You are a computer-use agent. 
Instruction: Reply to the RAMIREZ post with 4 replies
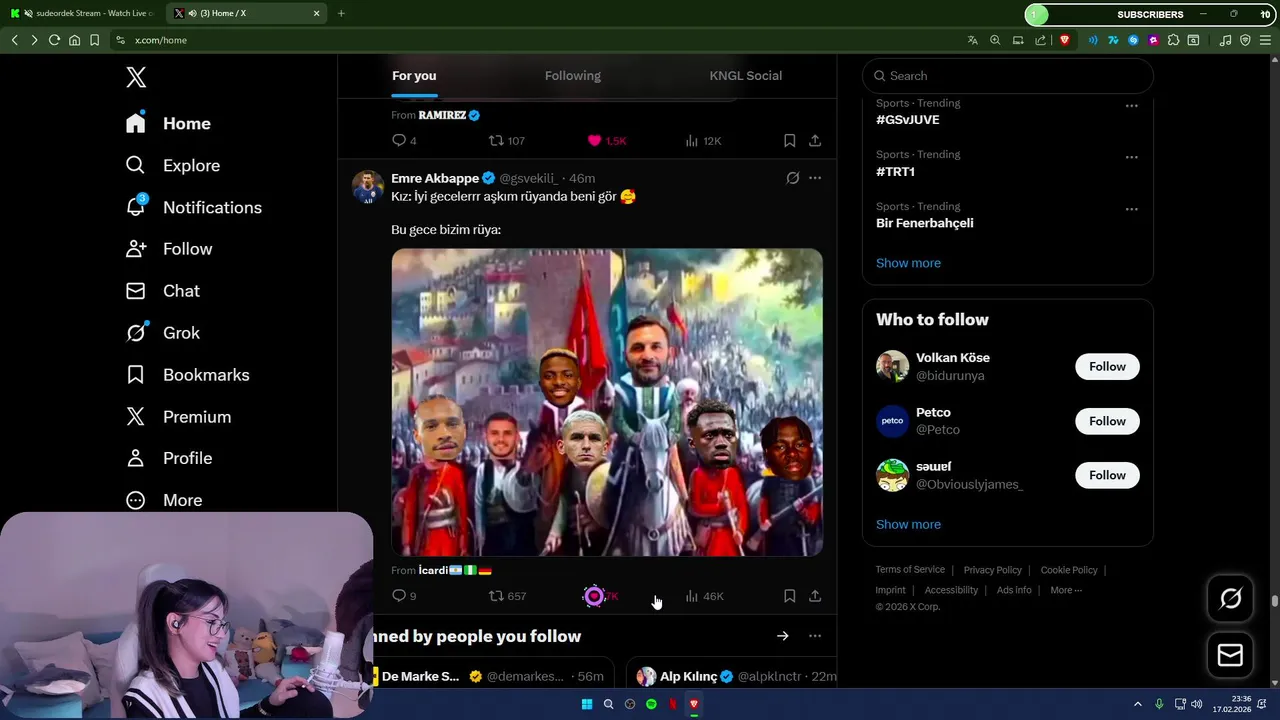point(404,141)
